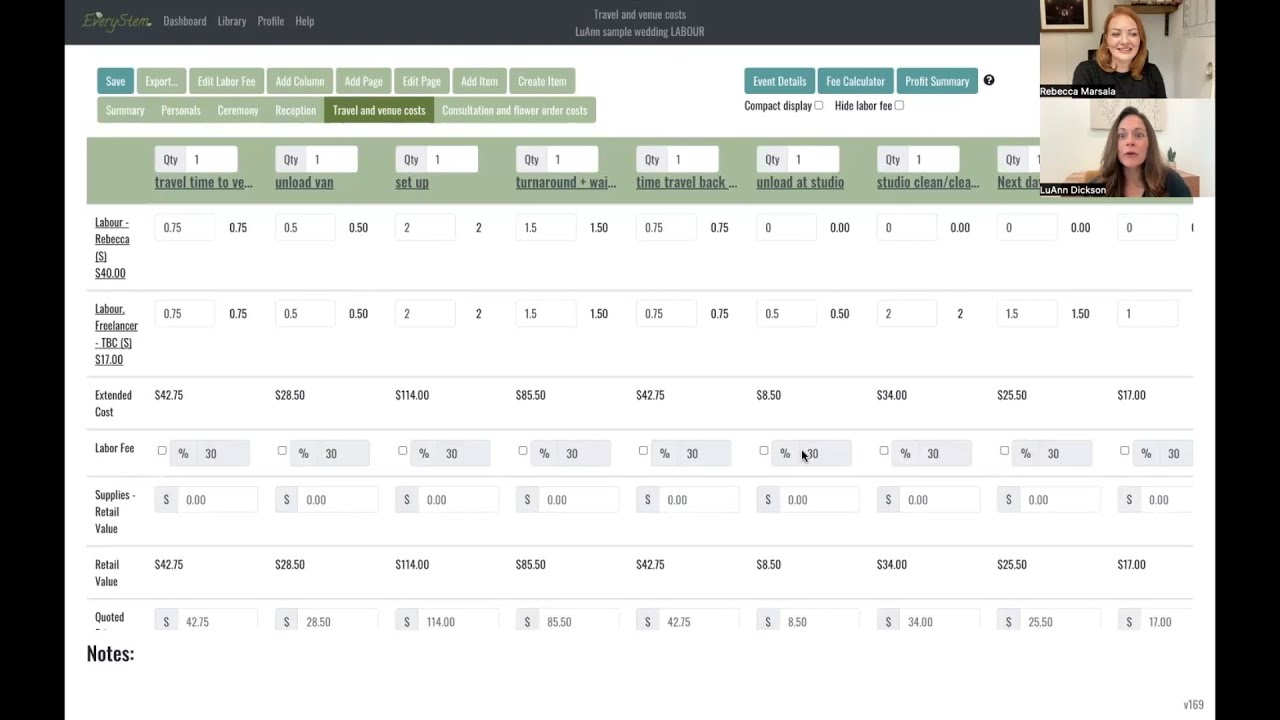Image resolution: width=1280 pixels, height=720 pixels.
Task: Edit Qty field for set up column
Action: click(452, 159)
